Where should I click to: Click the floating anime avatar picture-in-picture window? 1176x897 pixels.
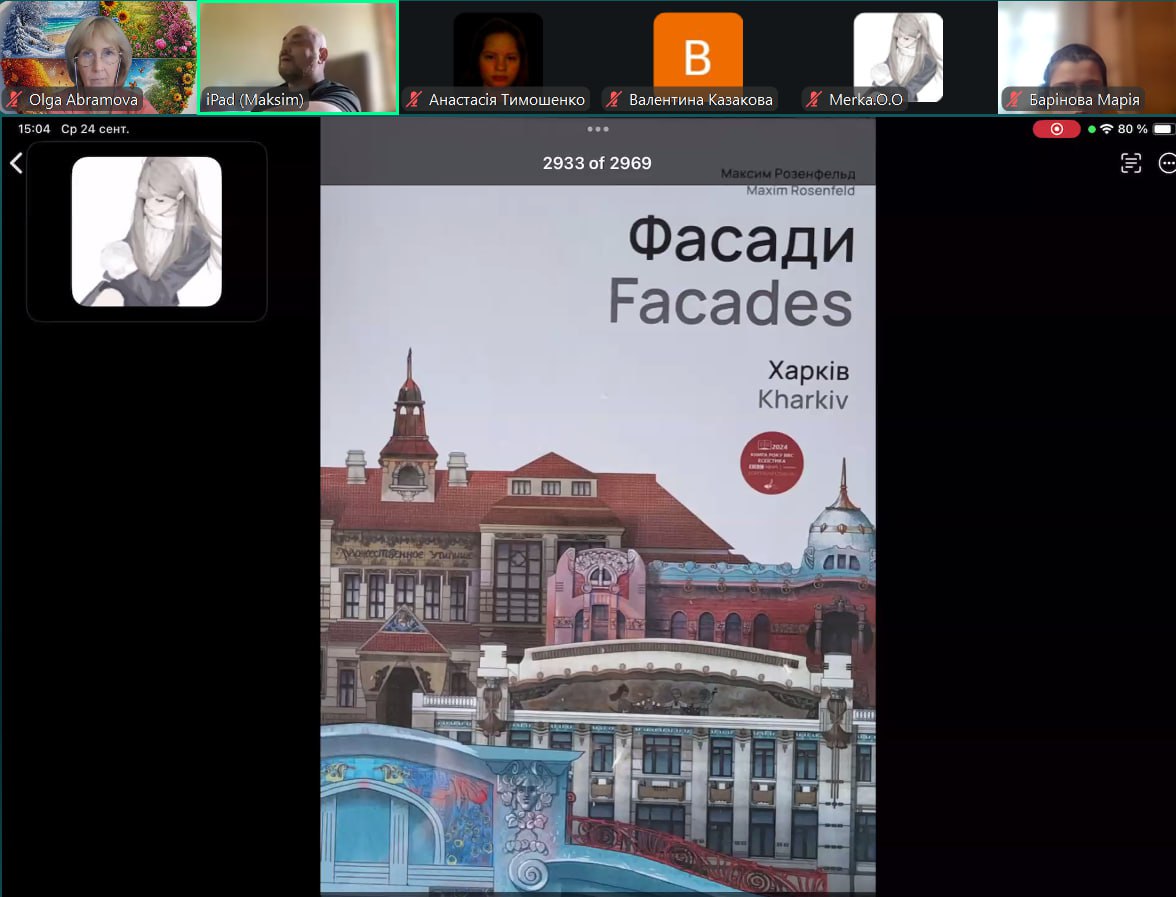[x=147, y=231]
